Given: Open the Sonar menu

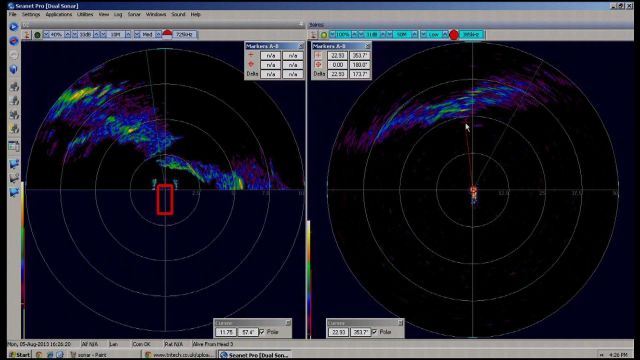Looking at the screenshot, I should pos(134,14).
